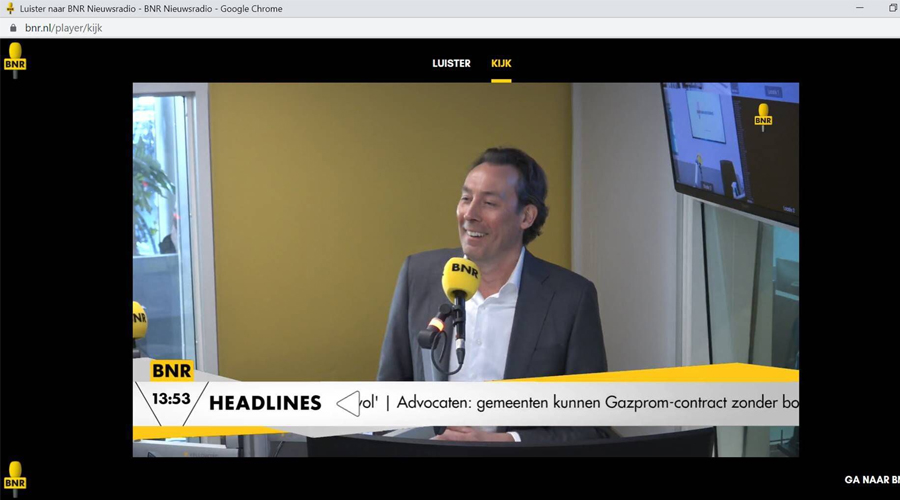
Task: Click the padlock site info icon
Action: [x=13, y=28]
